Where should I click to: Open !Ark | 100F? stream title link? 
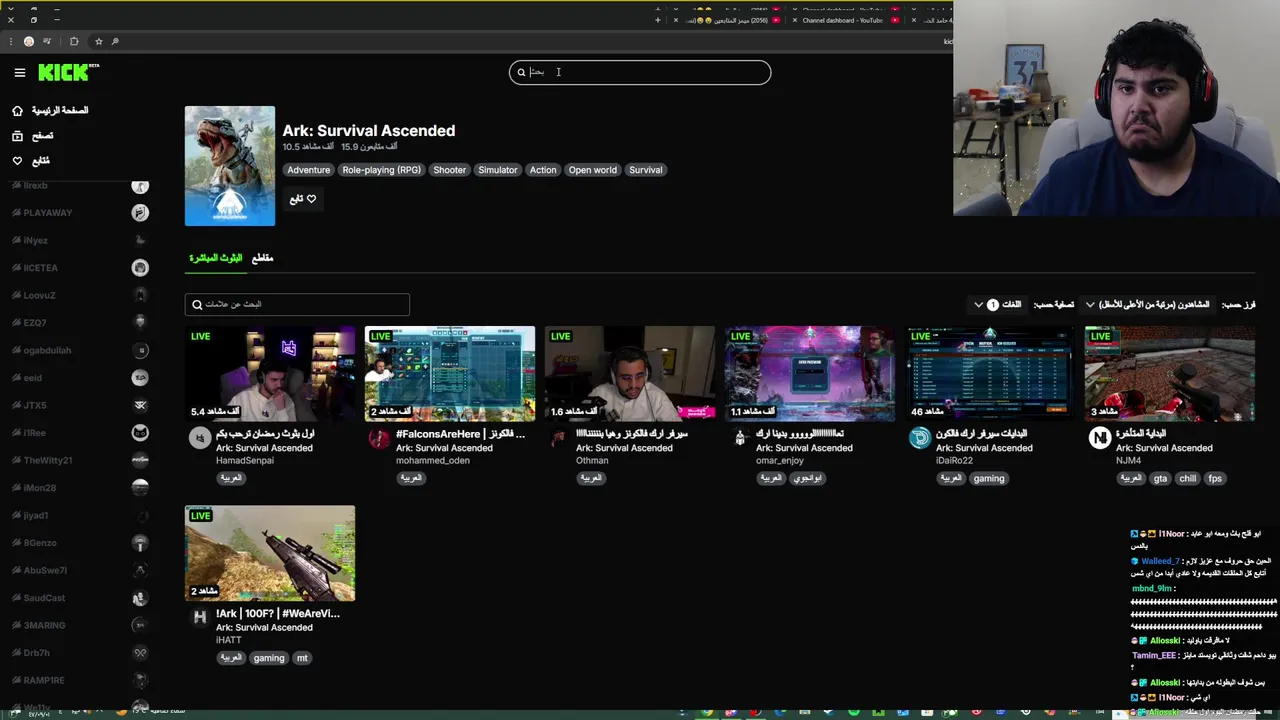(x=278, y=613)
